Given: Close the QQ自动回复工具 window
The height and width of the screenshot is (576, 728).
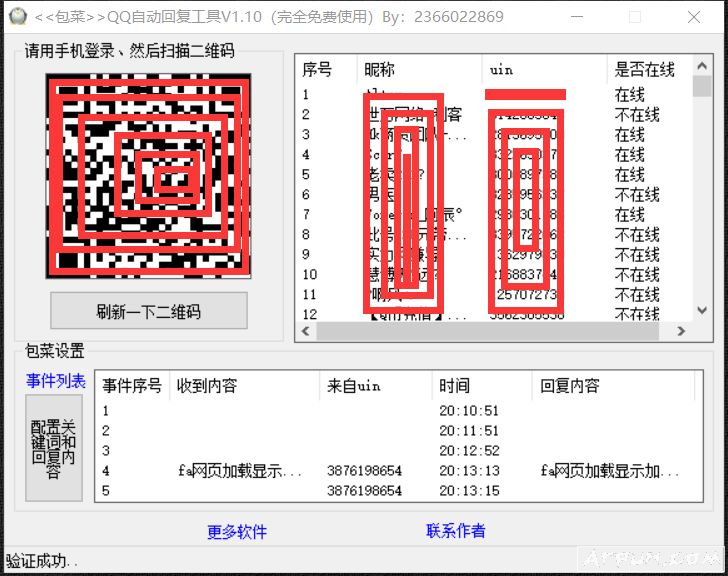Looking at the screenshot, I should pos(694,17).
